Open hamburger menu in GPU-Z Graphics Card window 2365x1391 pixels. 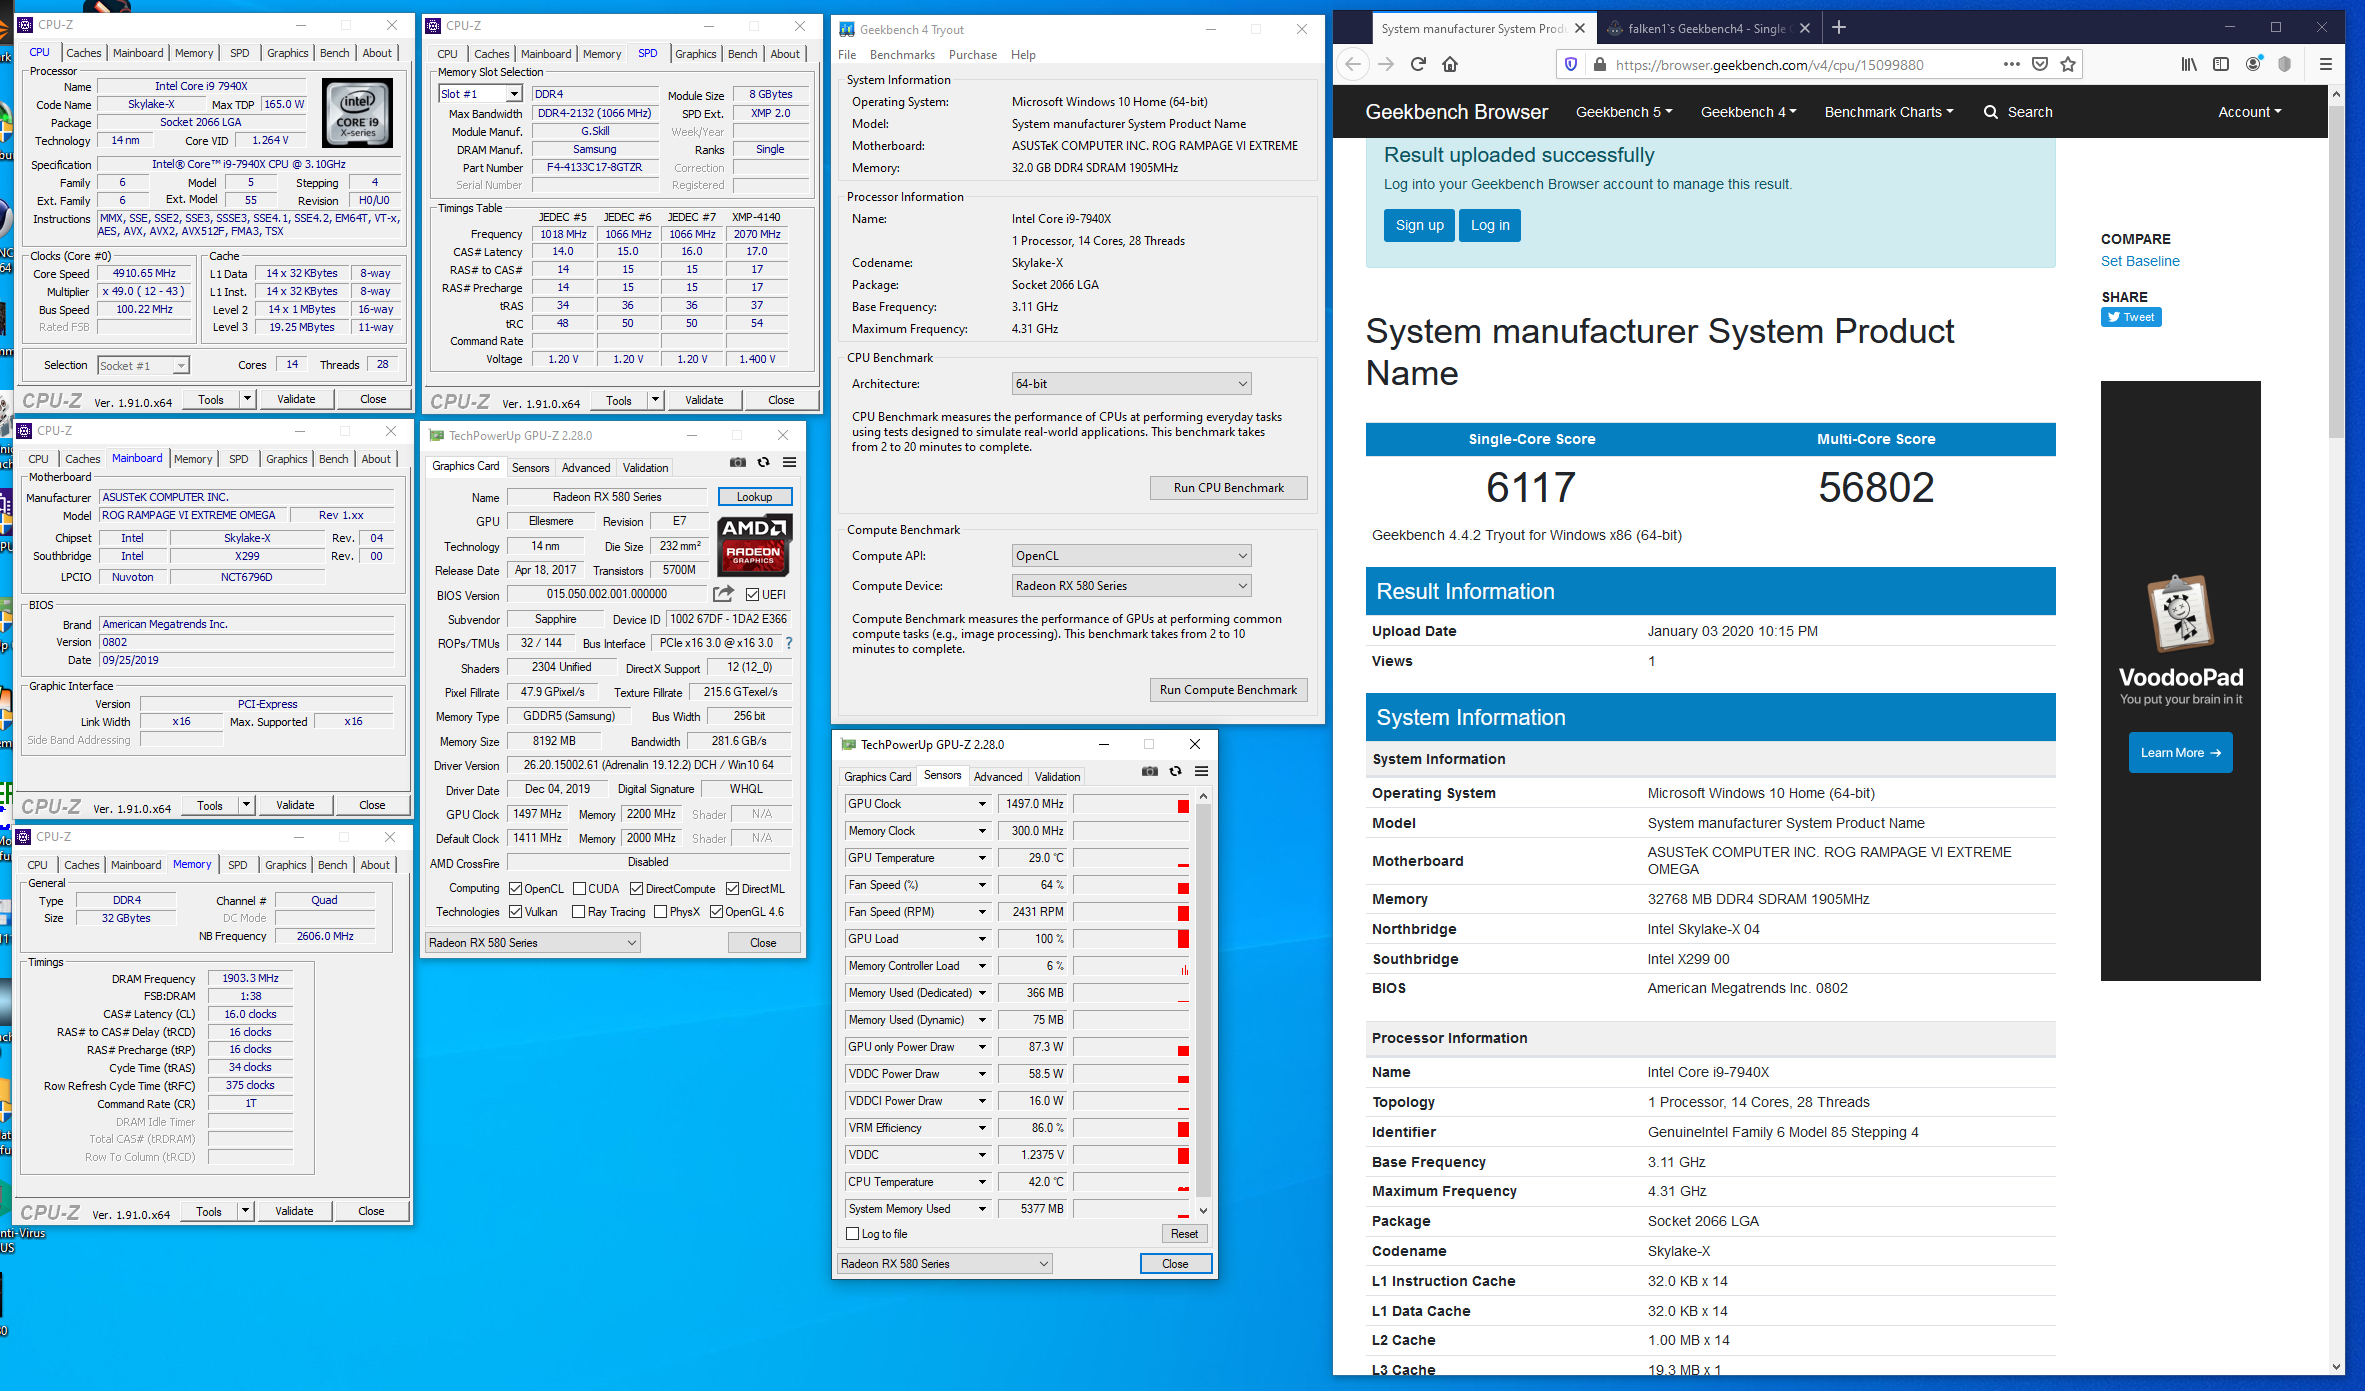pyautogui.click(x=789, y=462)
